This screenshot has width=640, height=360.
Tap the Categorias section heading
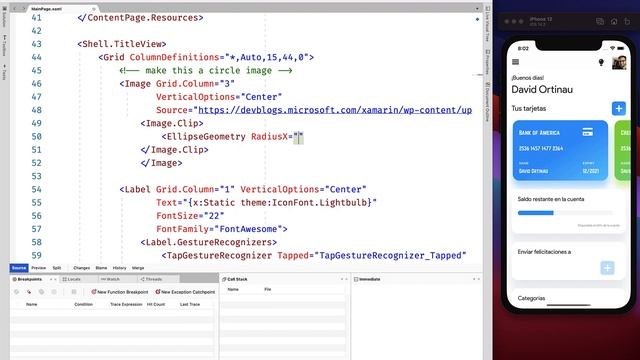(531, 298)
